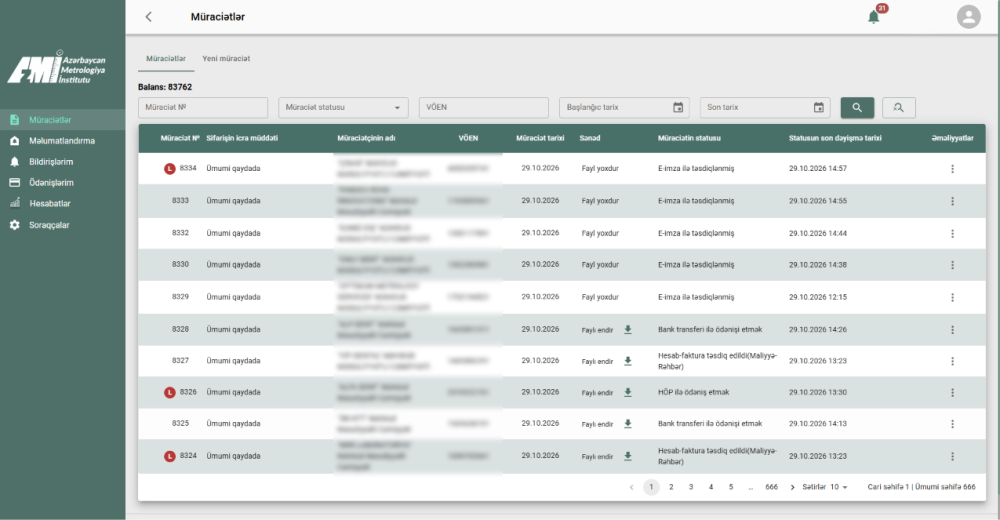Download the file for request 8325
The width and height of the screenshot is (1000, 520).
pyautogui.click(x=628, y=423)
